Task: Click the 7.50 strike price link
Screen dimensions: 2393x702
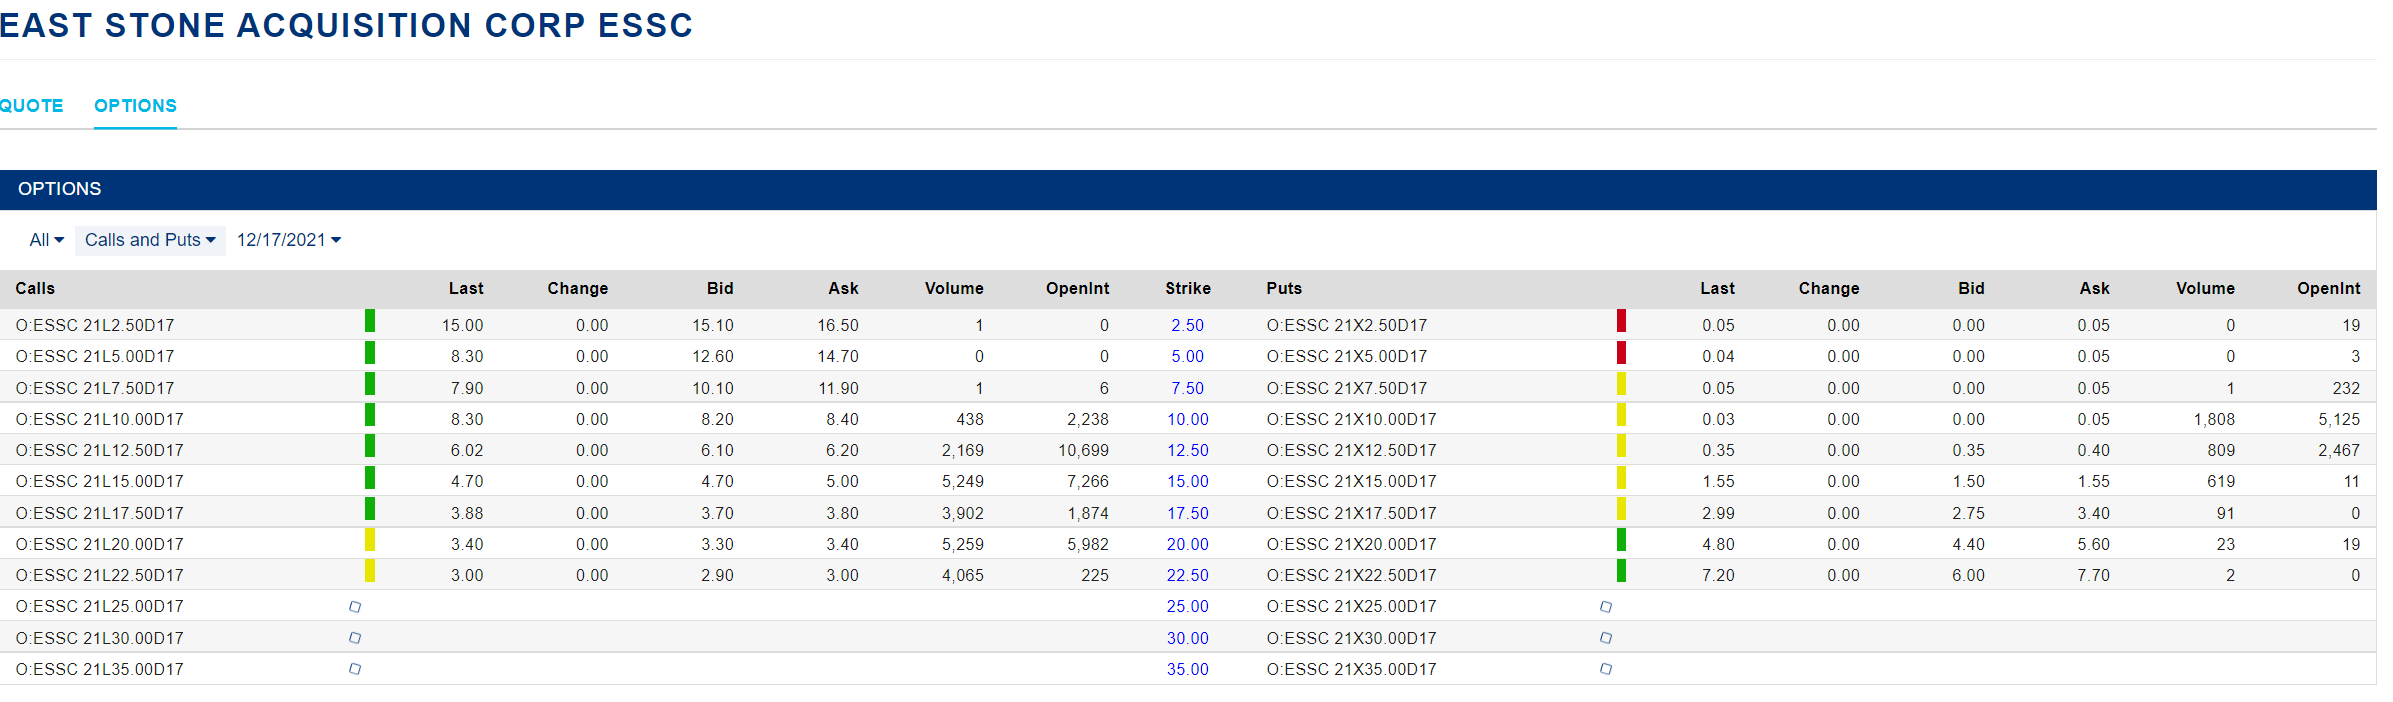Action: click(1187, 388)
